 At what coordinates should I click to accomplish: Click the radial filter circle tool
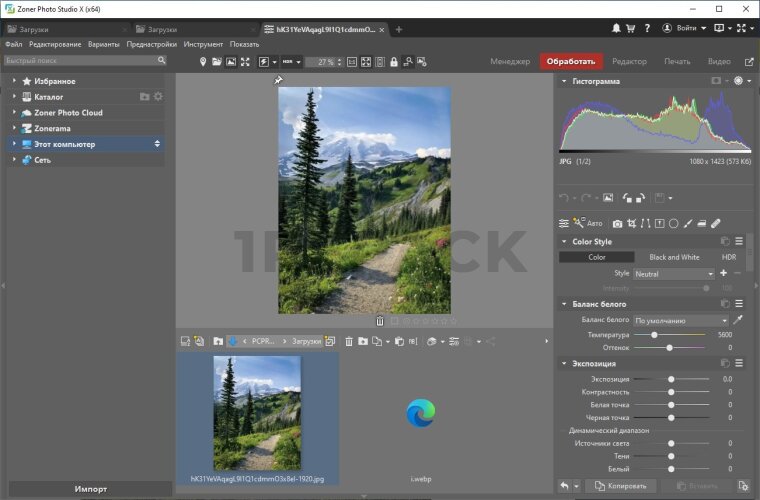click(674, 223)
